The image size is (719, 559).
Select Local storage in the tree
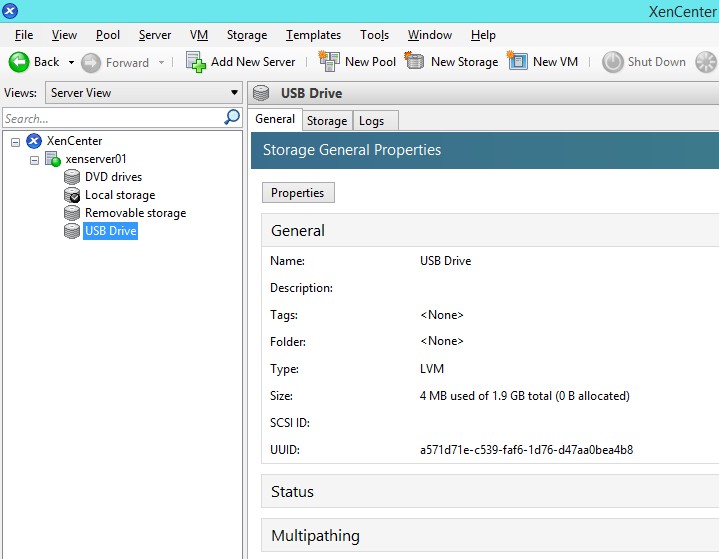(x=120, y=195)
